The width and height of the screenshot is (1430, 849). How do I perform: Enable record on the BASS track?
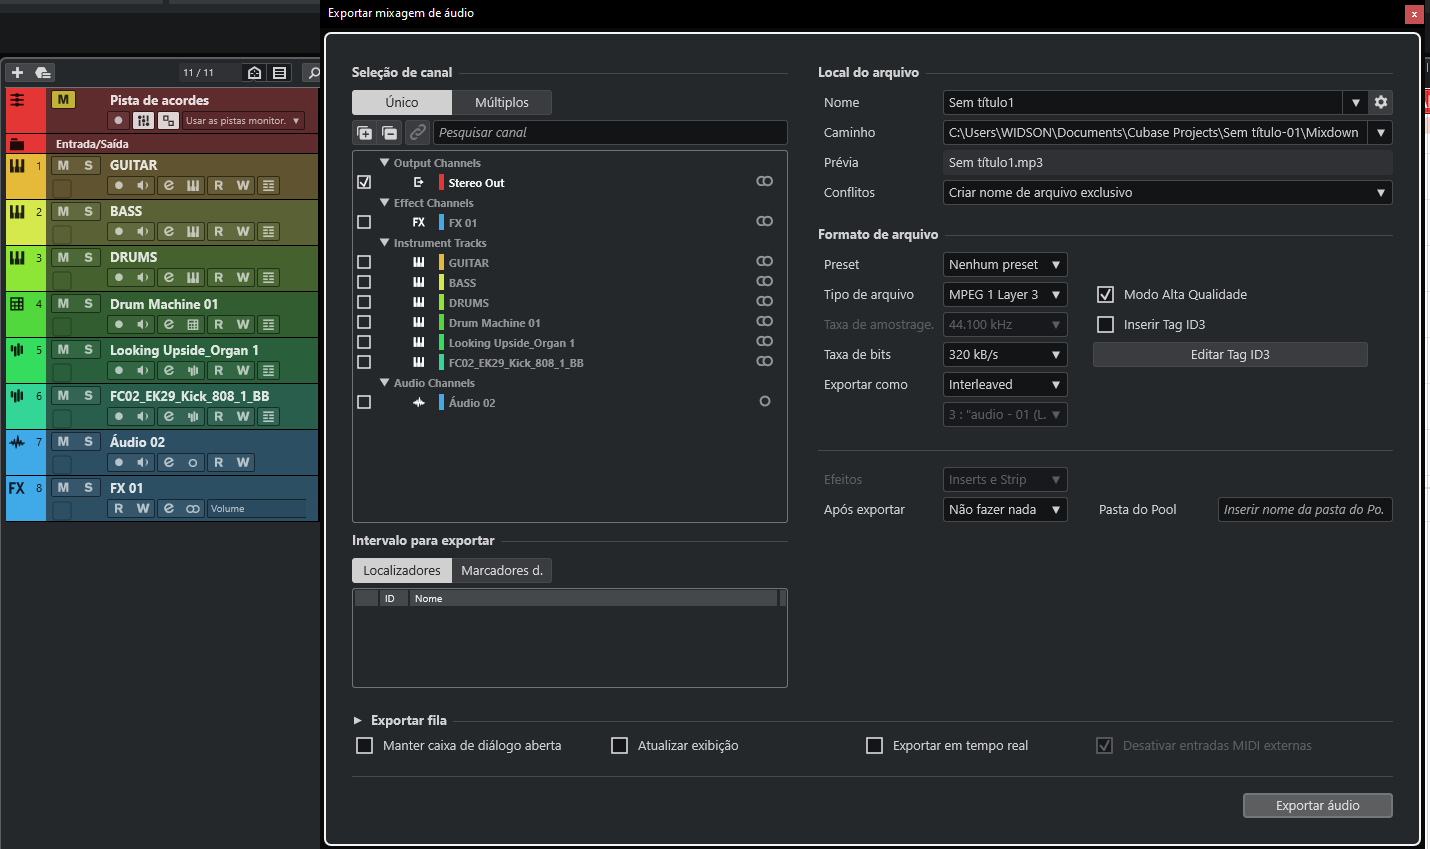[119, 231]
